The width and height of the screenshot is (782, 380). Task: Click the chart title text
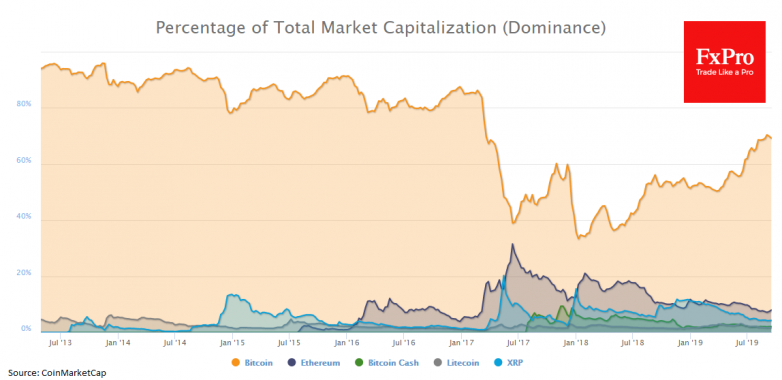click(381, 28)
